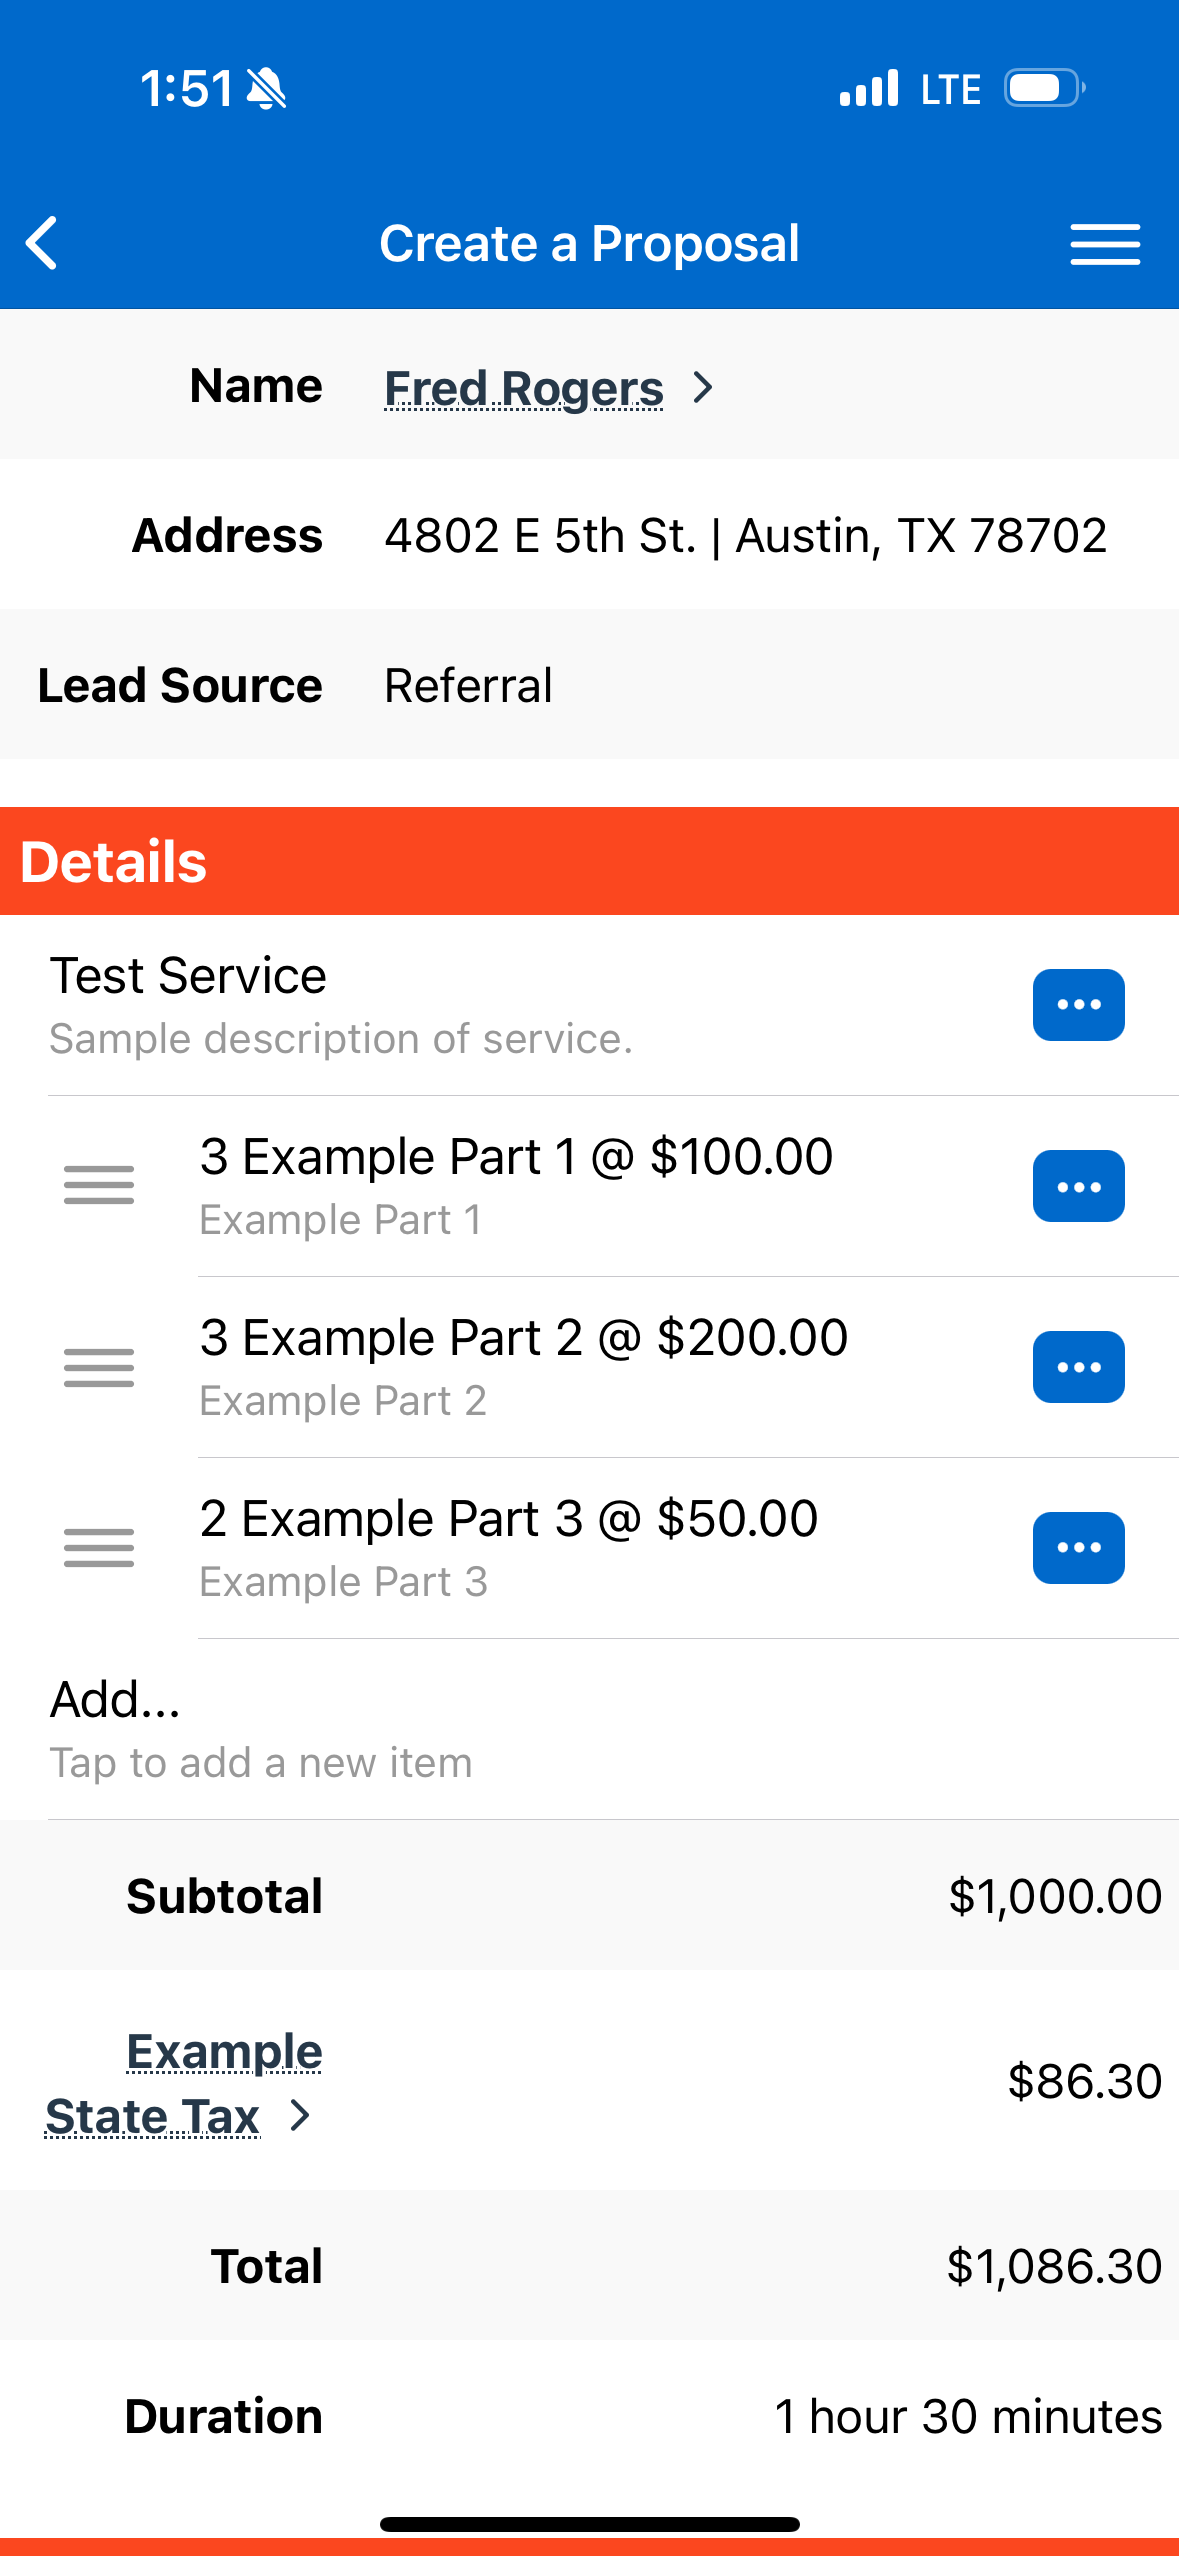Grab reorder handle for Example Part 3
1179x2556 pixels.
pos(99,1548)
